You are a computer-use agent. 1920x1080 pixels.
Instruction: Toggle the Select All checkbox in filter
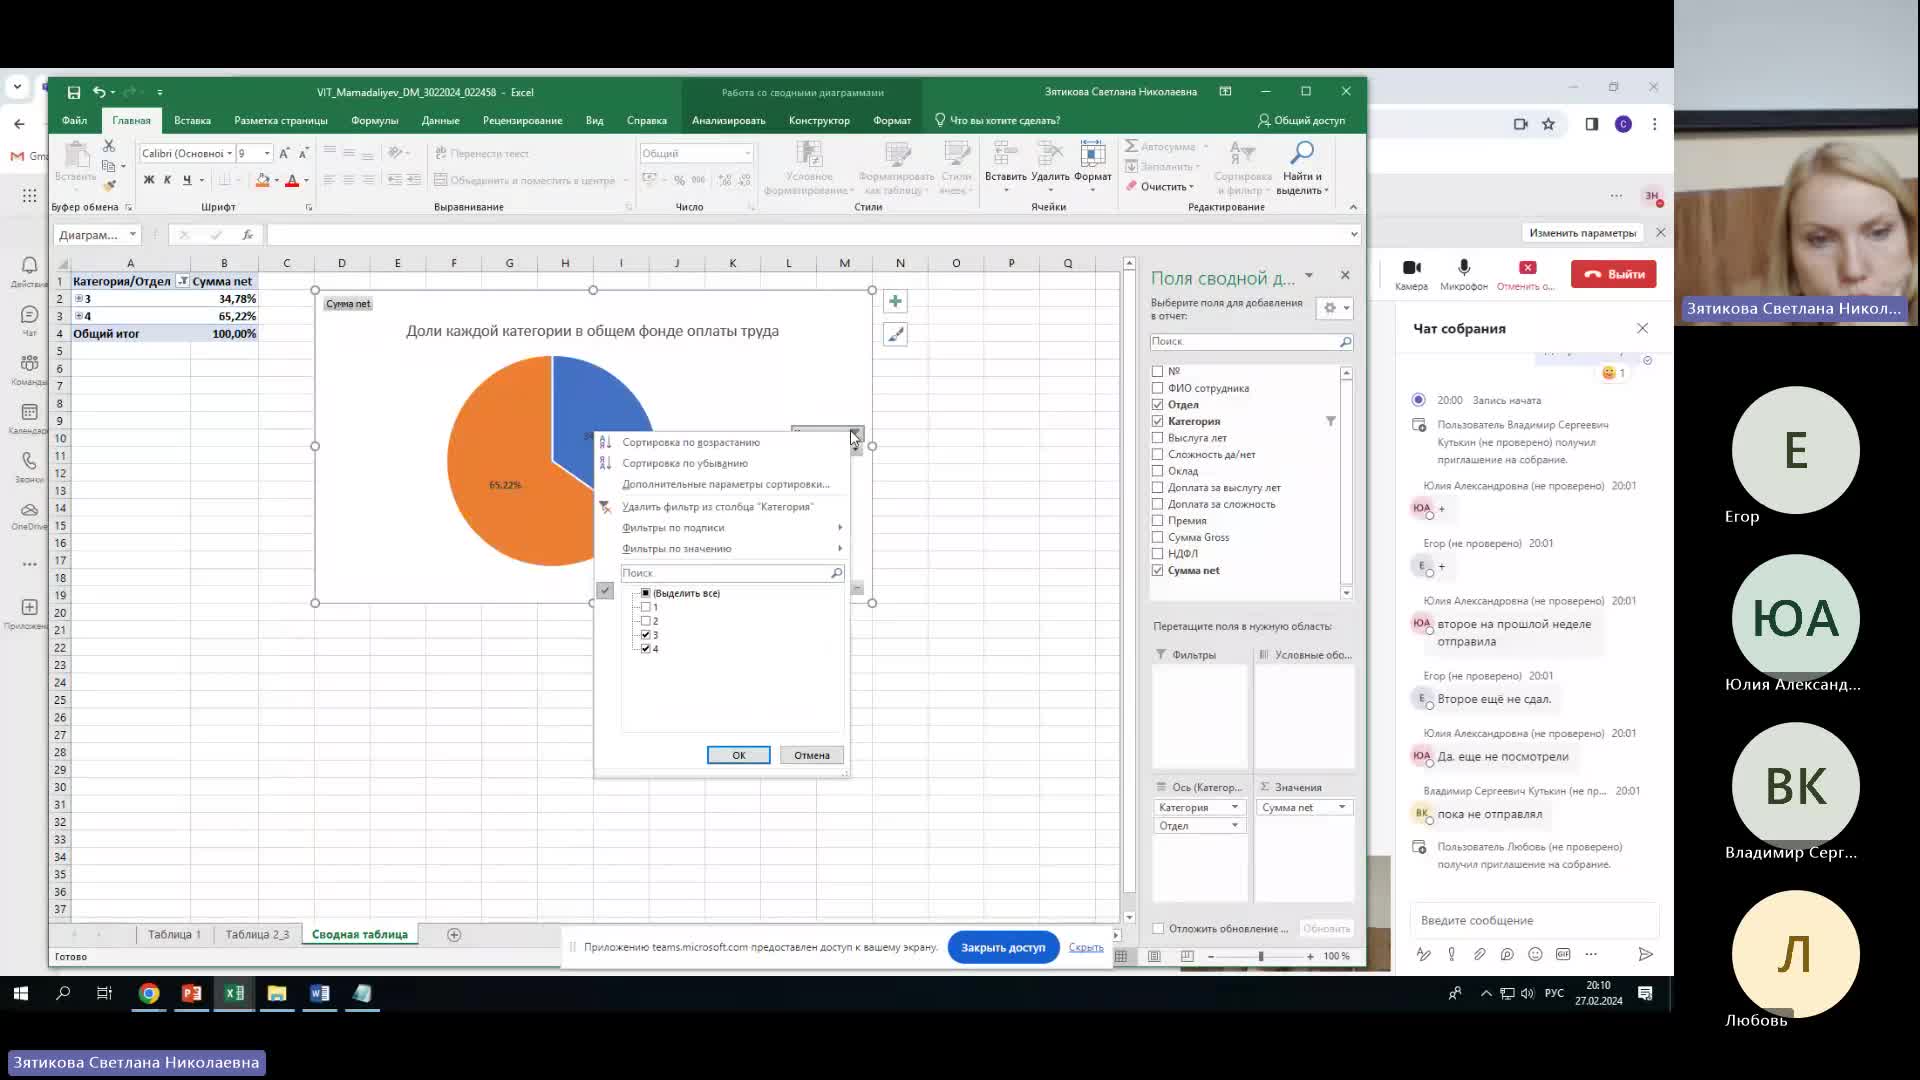[646, 593]
